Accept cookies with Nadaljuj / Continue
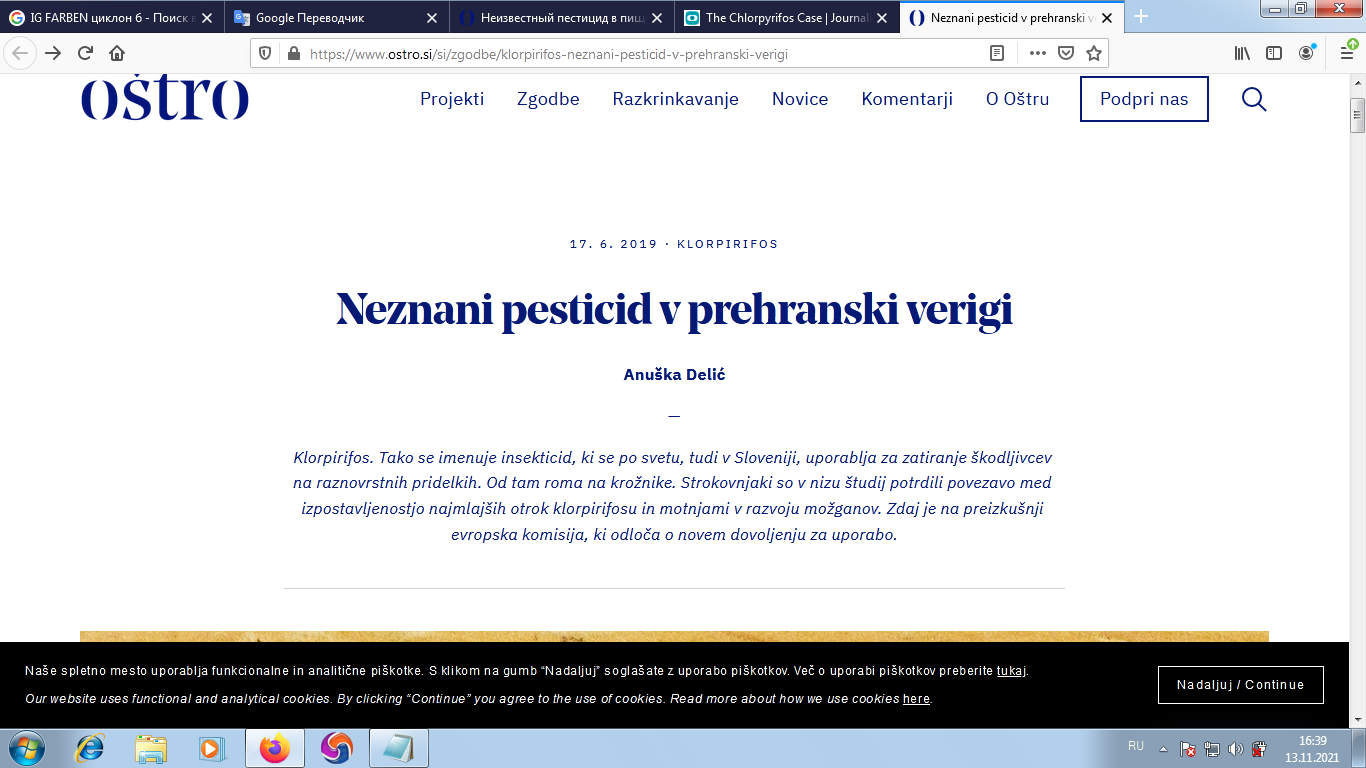 pyautogui.click(x=1240, y=685)
